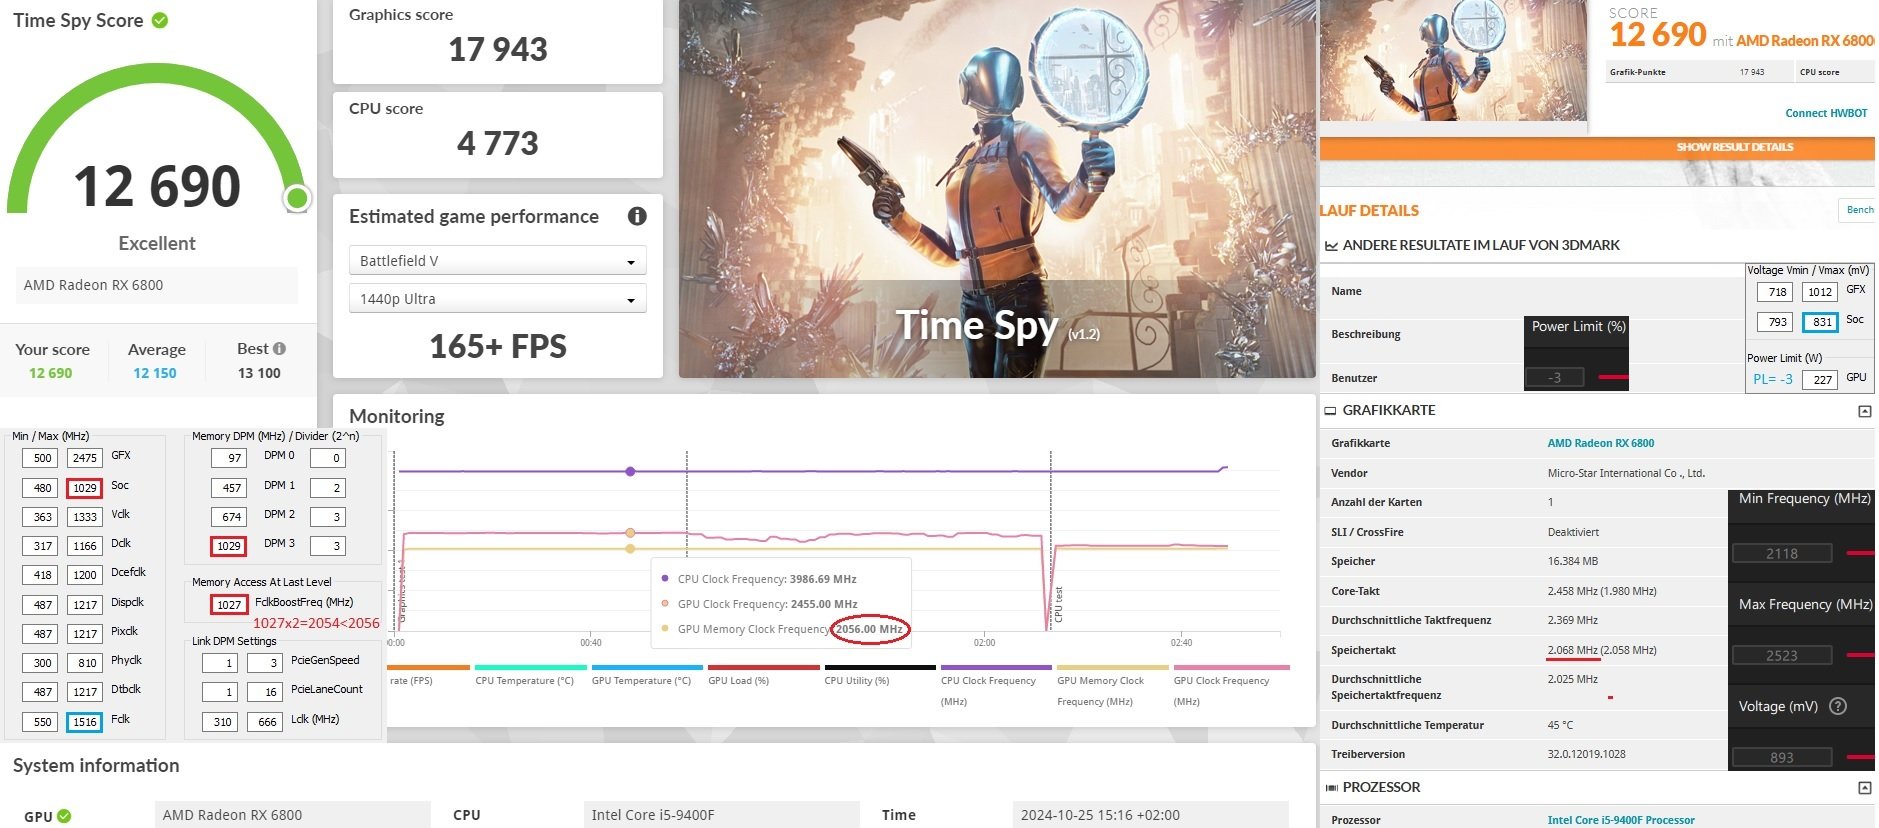Adjust the Voltage (mV) slider
The image size is (1879, 828).
pyautogui.click(x=1860, y=757)
